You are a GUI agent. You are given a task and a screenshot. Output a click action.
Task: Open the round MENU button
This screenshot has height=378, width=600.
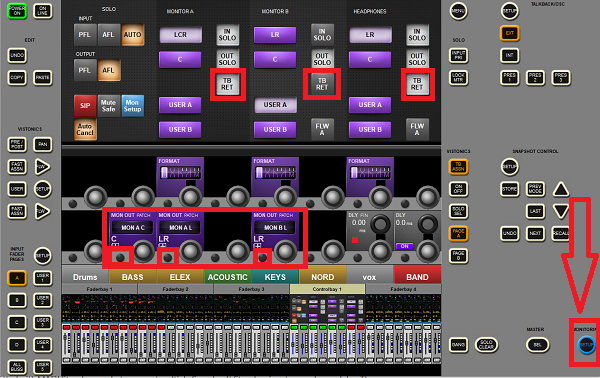pyautogui.click(x=458, y=11)
